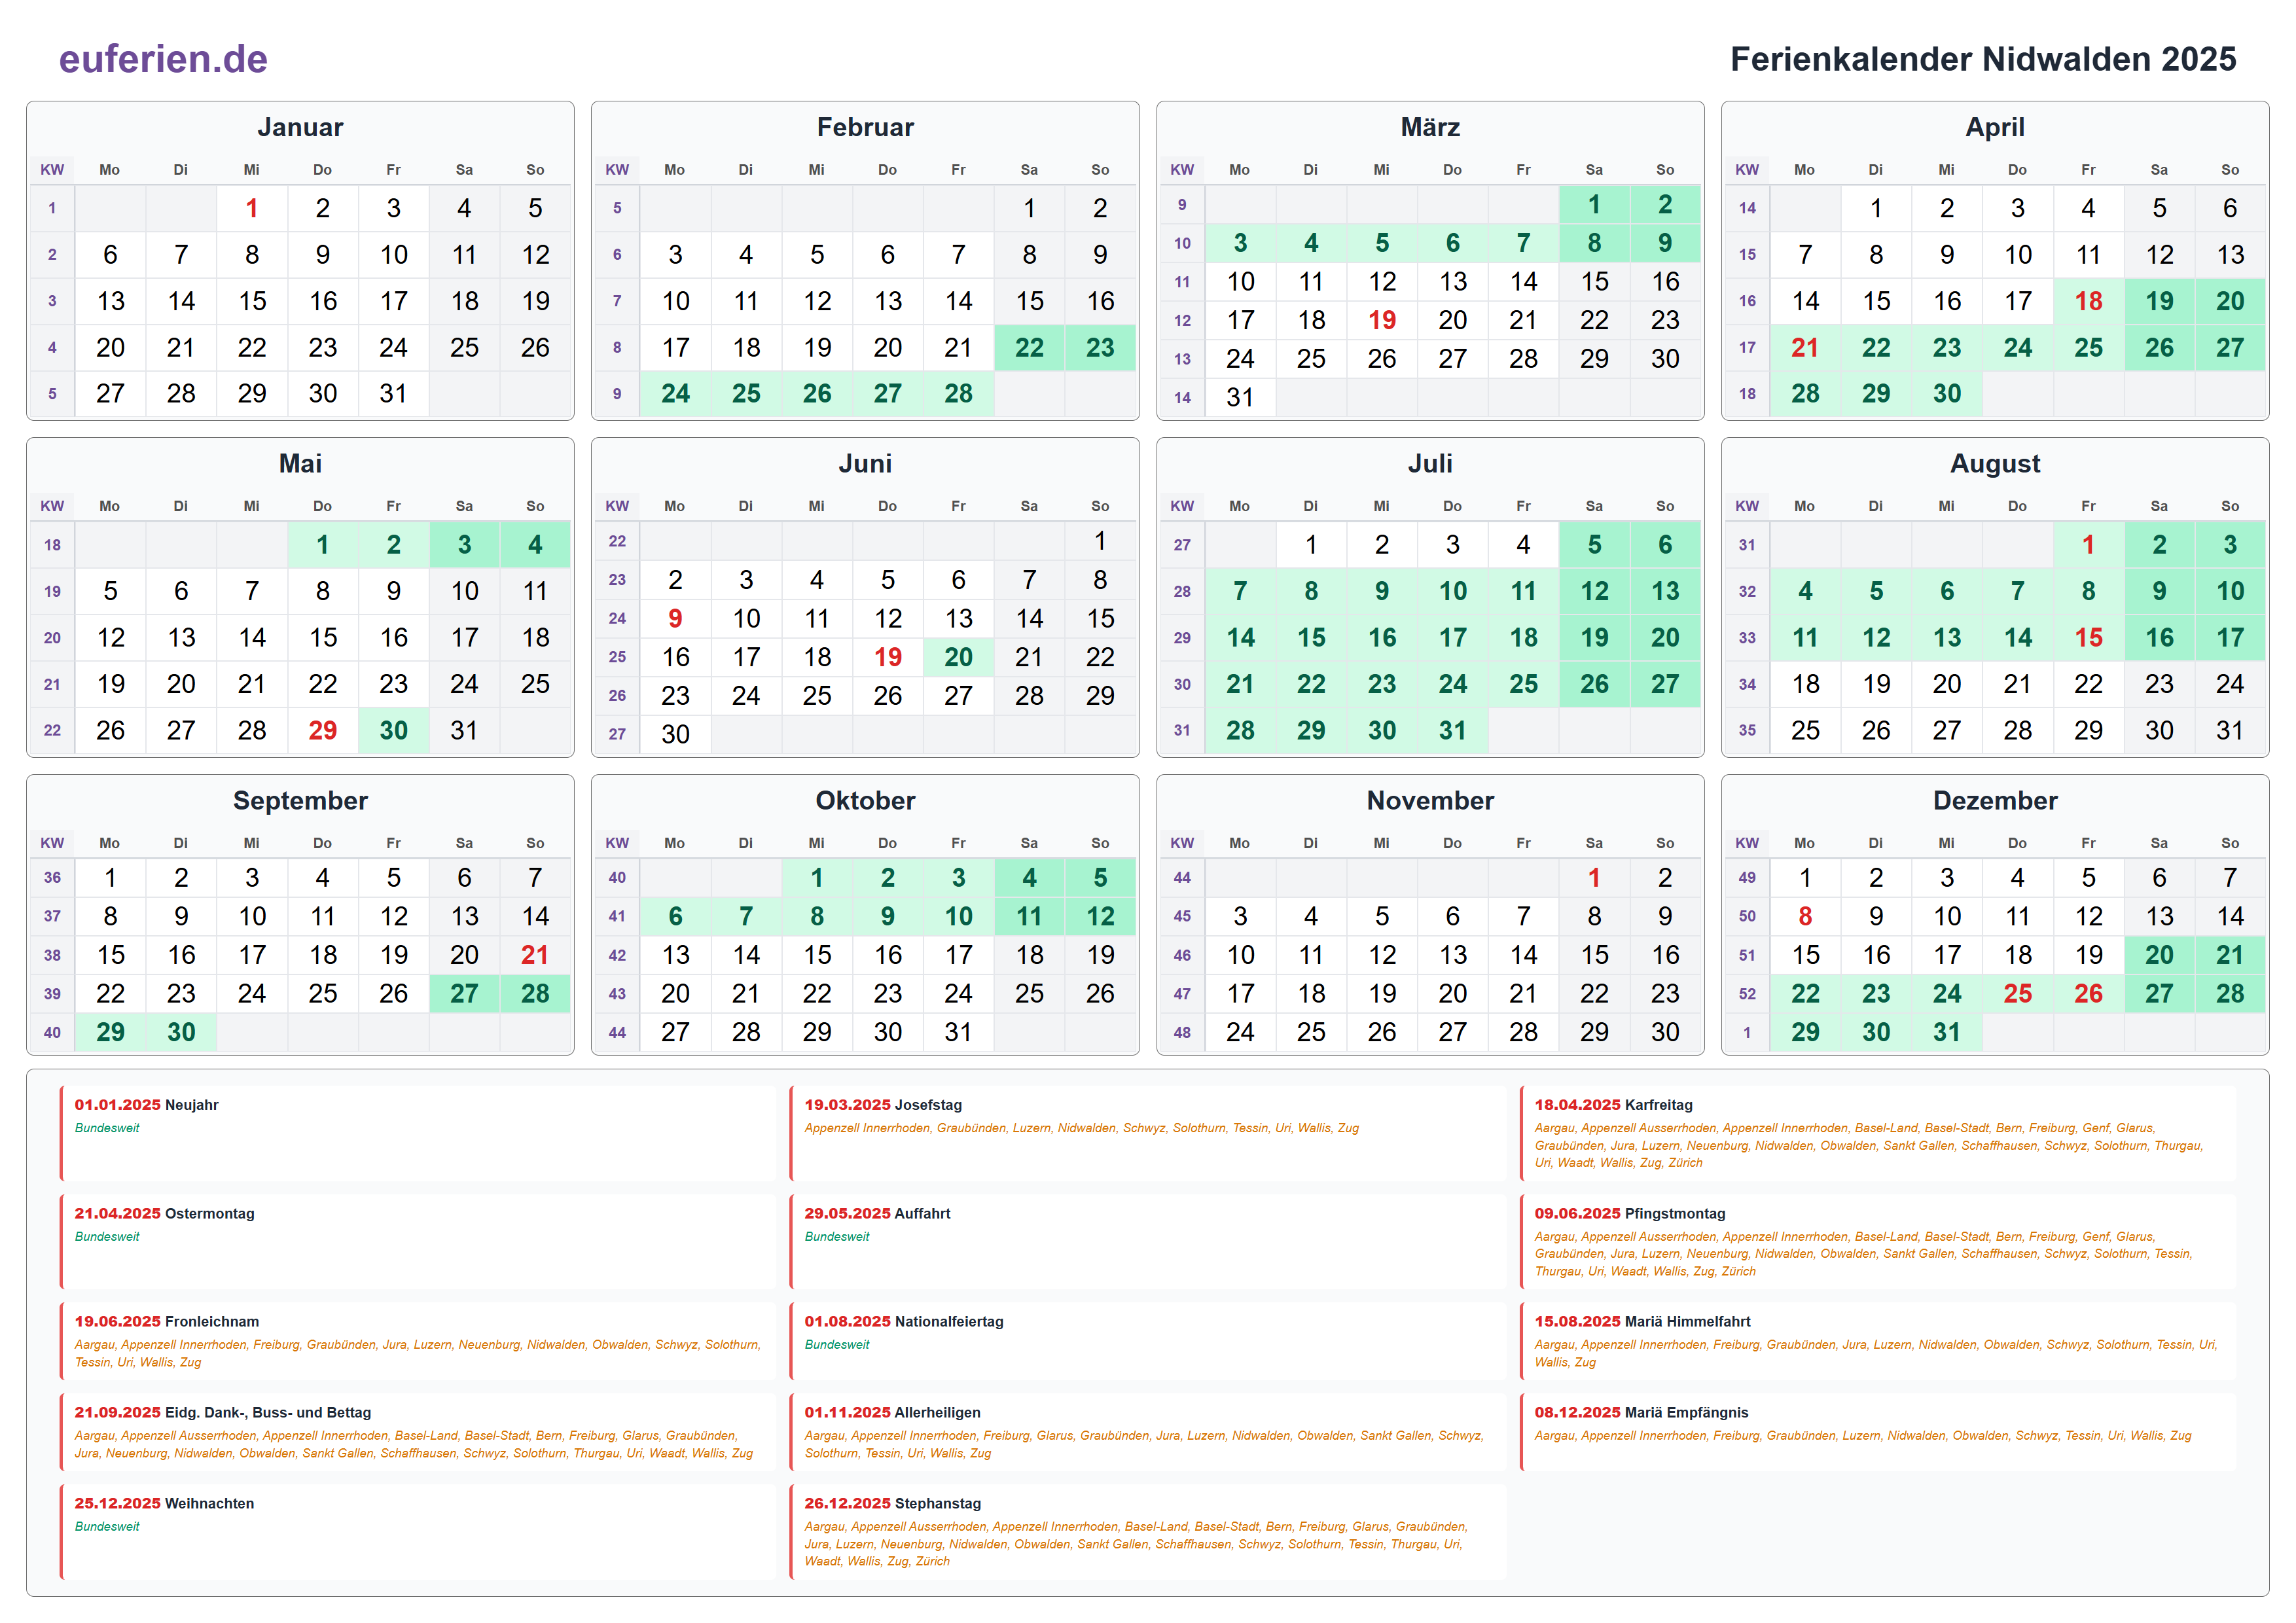Click the Ferienkalender Nidwalden 2025 title
This screenshot has width=2296, height=1623.
tap(1983, 59)
